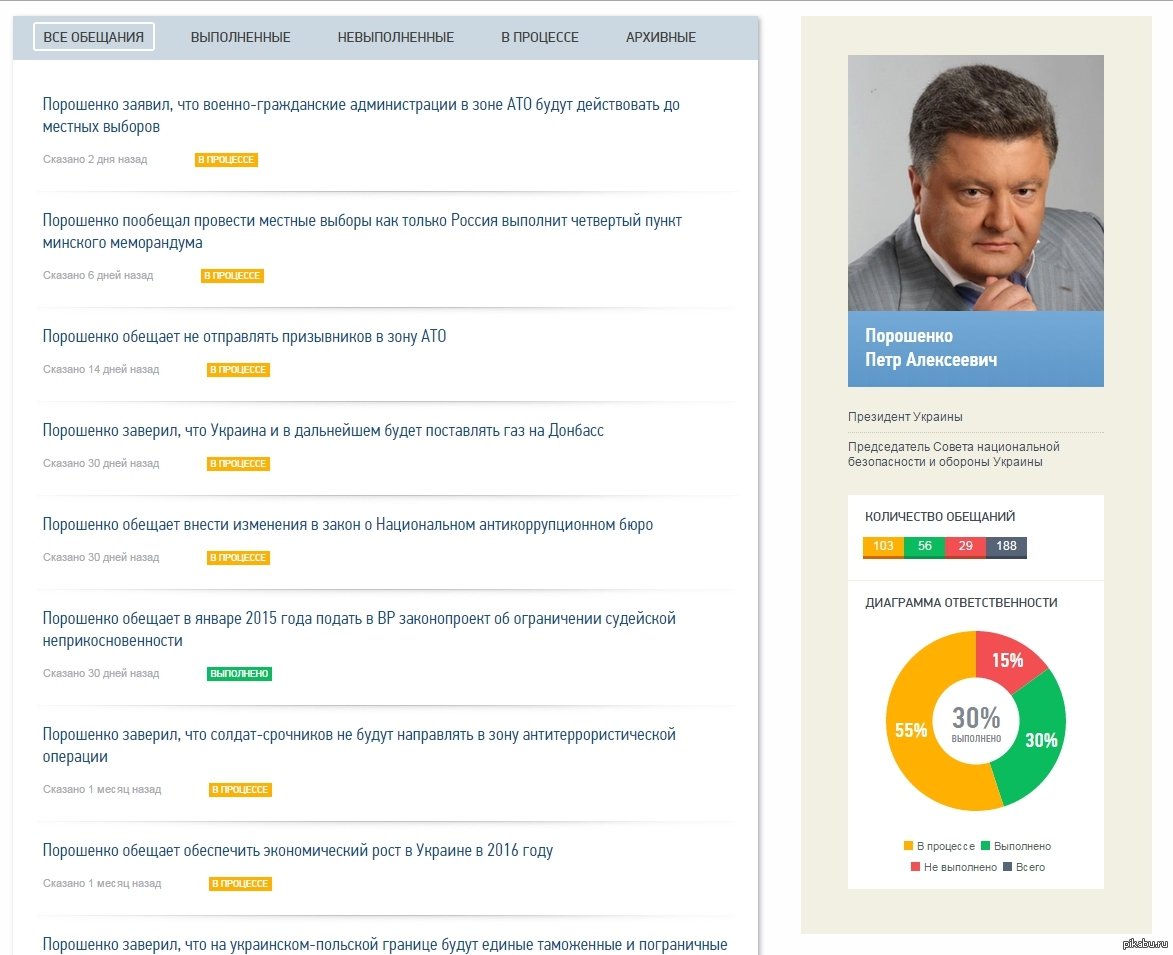Click the dark 'Всего' legend marker
The width and height of the screenshot is (1173, 955).
[1008, 867]
